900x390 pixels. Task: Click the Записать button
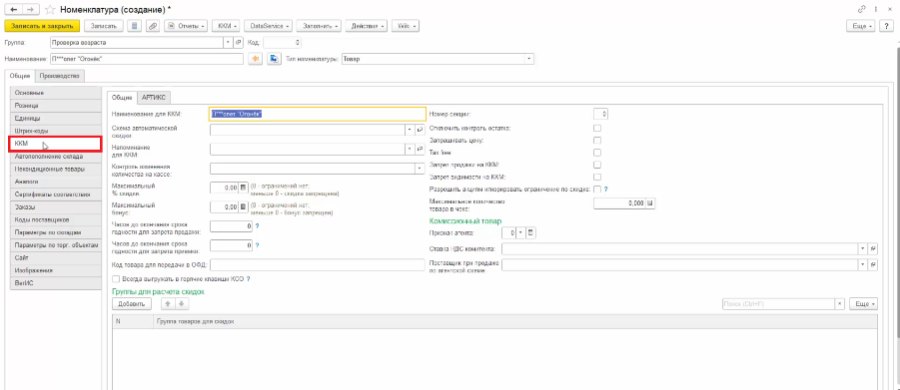coord(104,26)
